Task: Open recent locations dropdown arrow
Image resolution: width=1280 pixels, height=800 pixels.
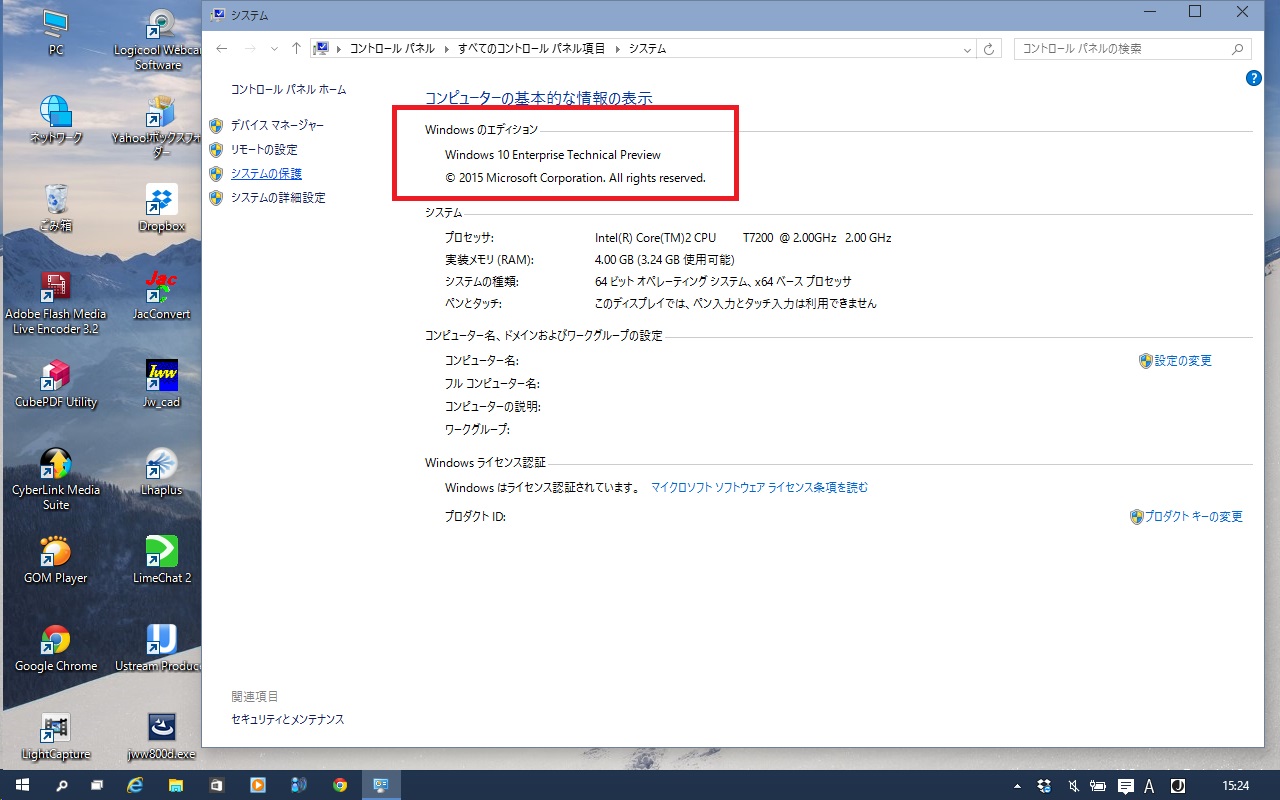Action: coord(274,49)
